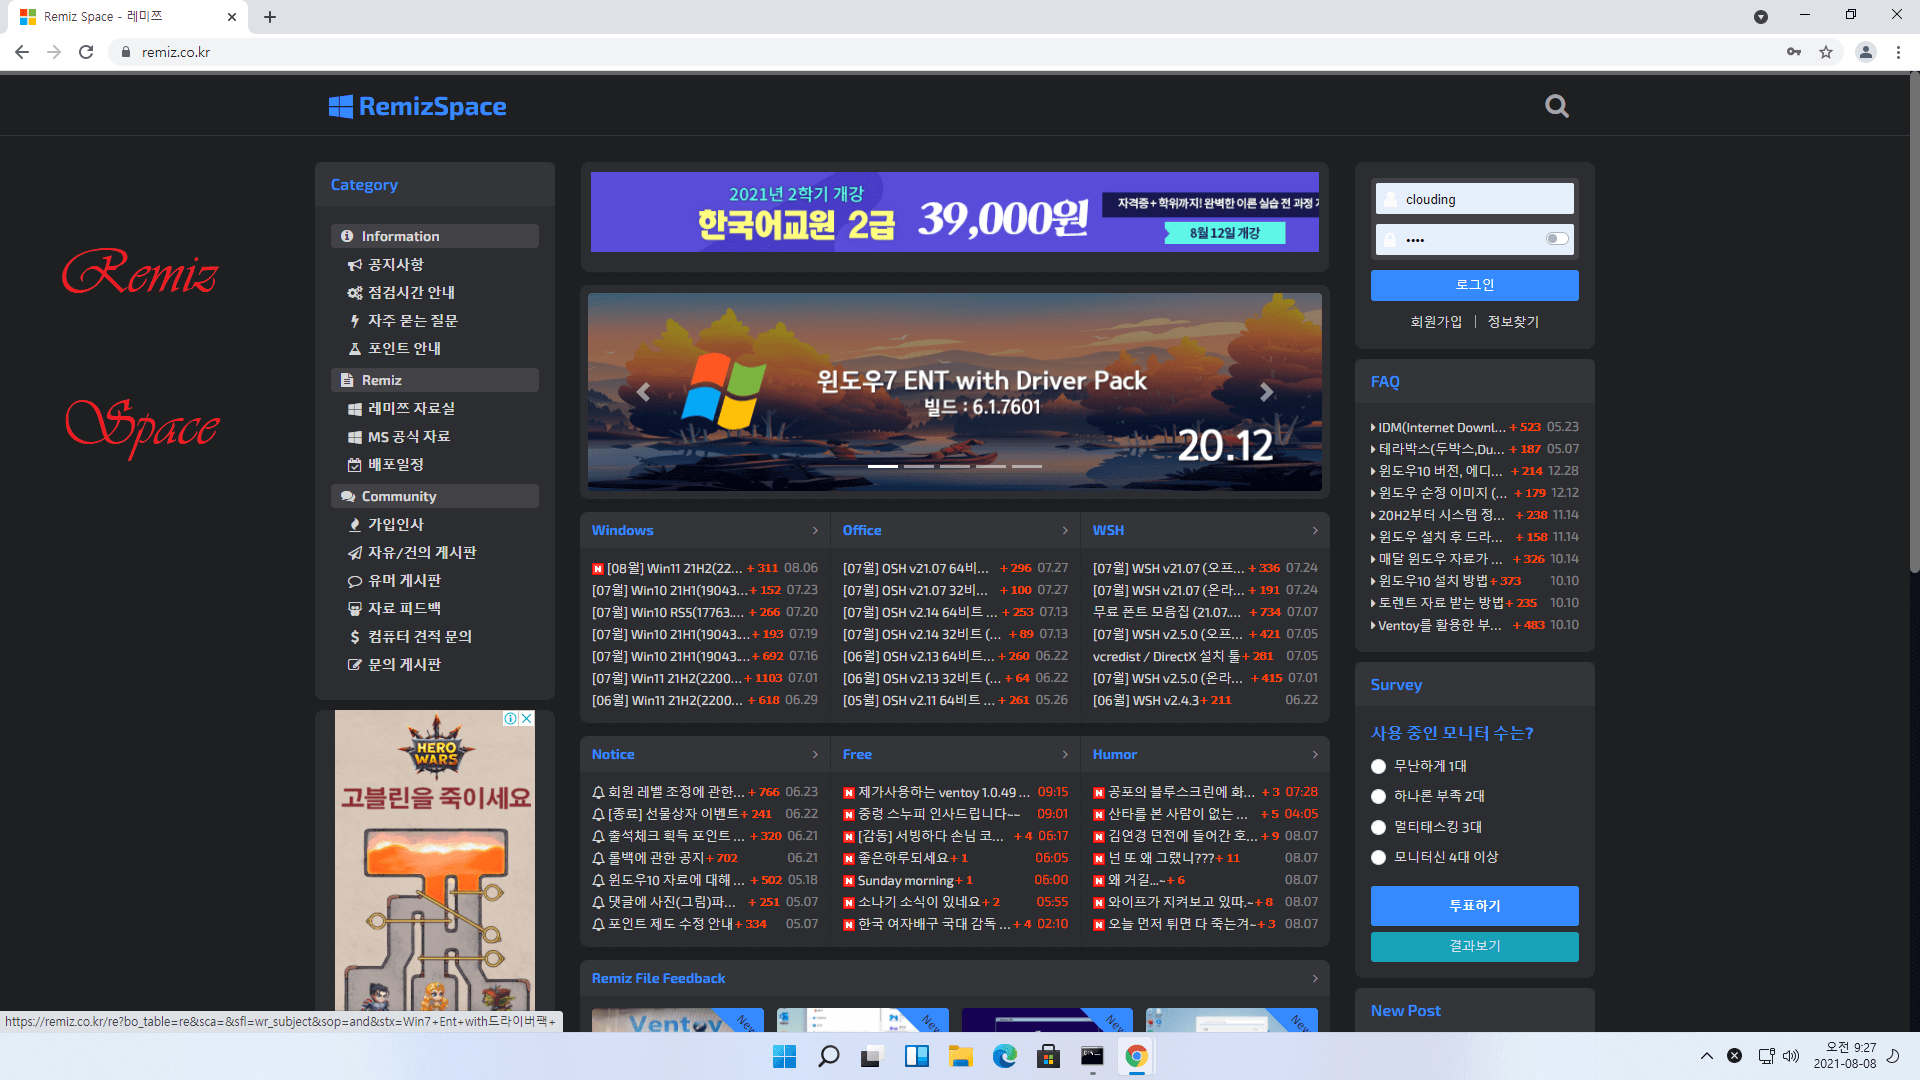Open Windows Start menu

785,1056
